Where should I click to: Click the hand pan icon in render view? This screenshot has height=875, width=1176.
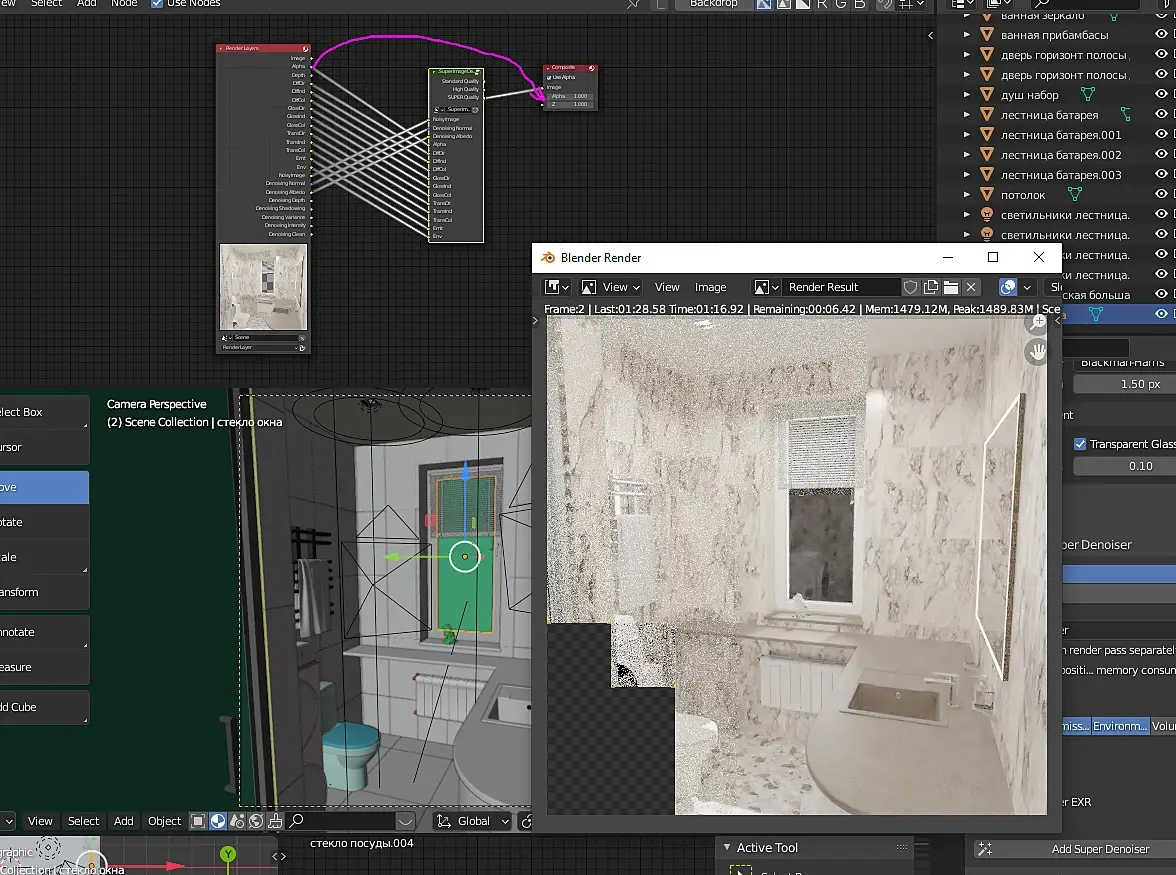coord(1038,351)
